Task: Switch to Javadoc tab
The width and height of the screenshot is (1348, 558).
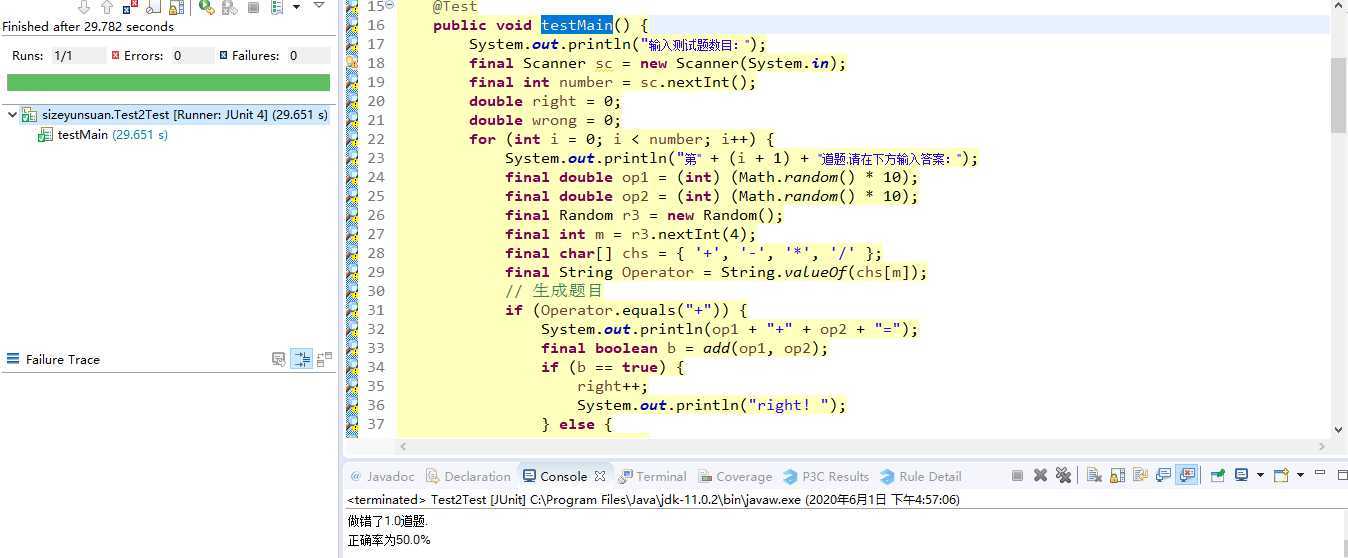Action: click(x=383, y=476)
